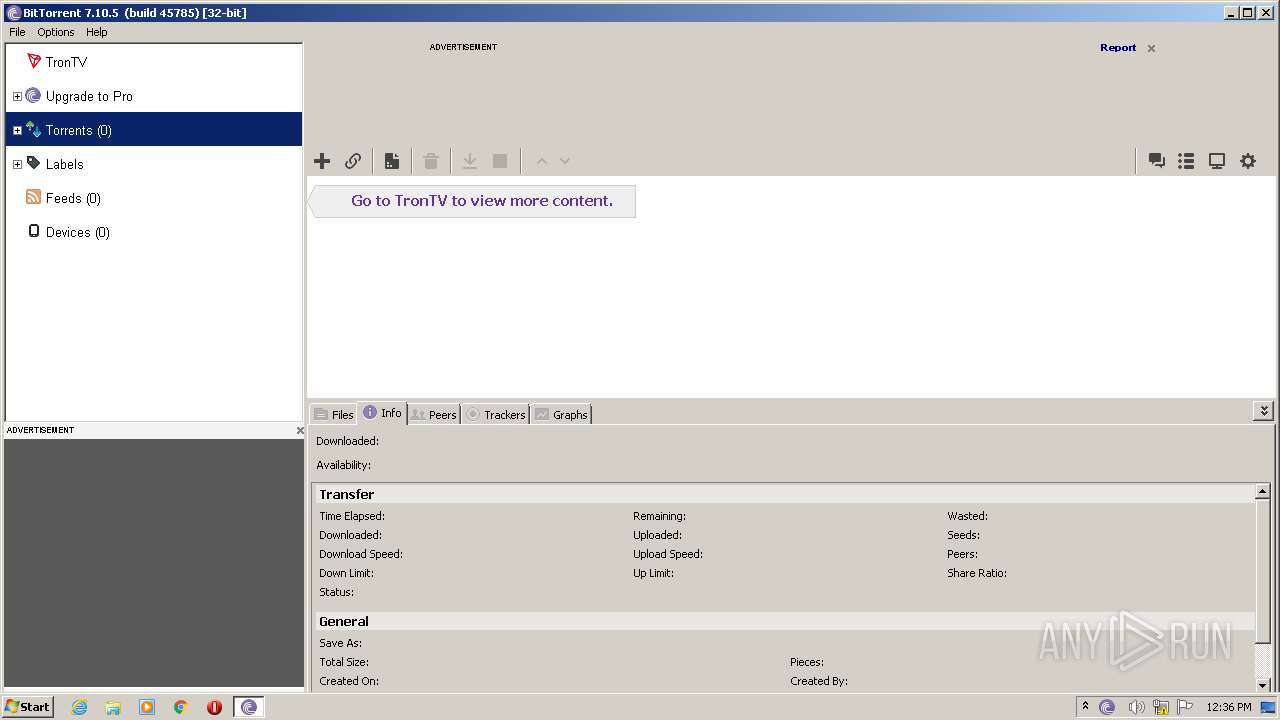
Task: Switch to the Trackers tab
Action: [x=495, y=414]
